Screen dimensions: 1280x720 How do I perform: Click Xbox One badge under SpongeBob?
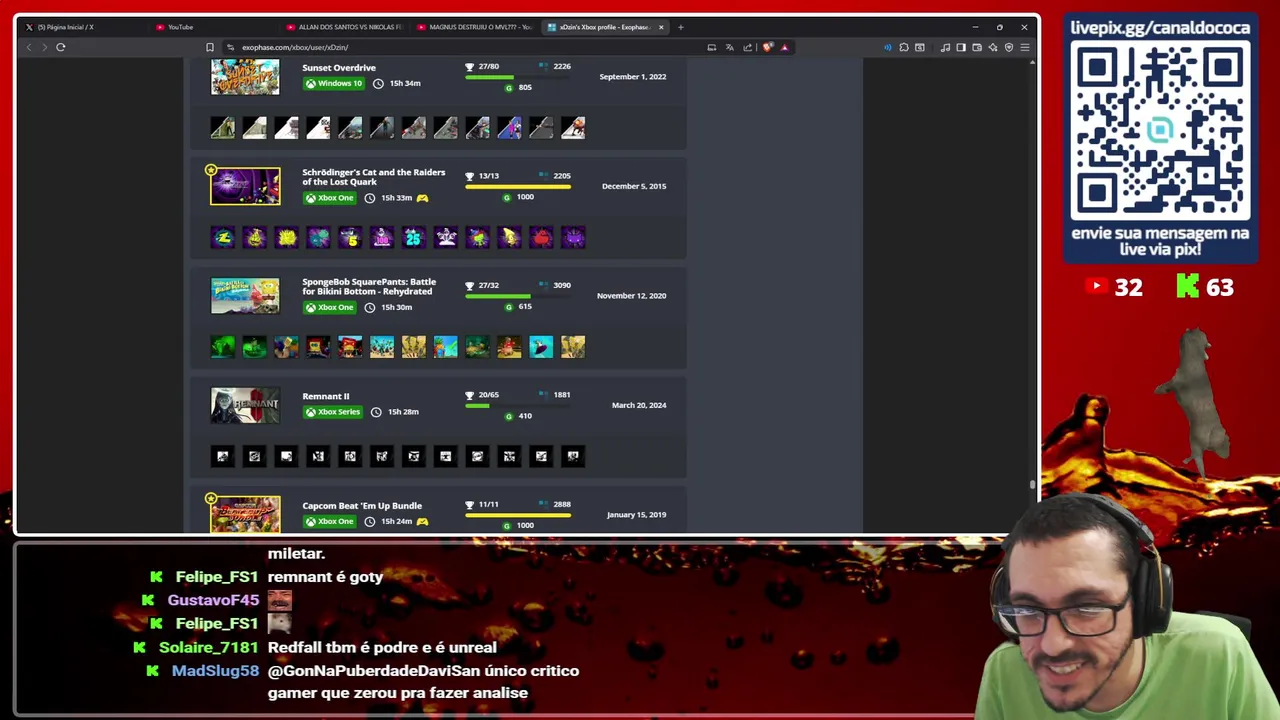[330, 307]
